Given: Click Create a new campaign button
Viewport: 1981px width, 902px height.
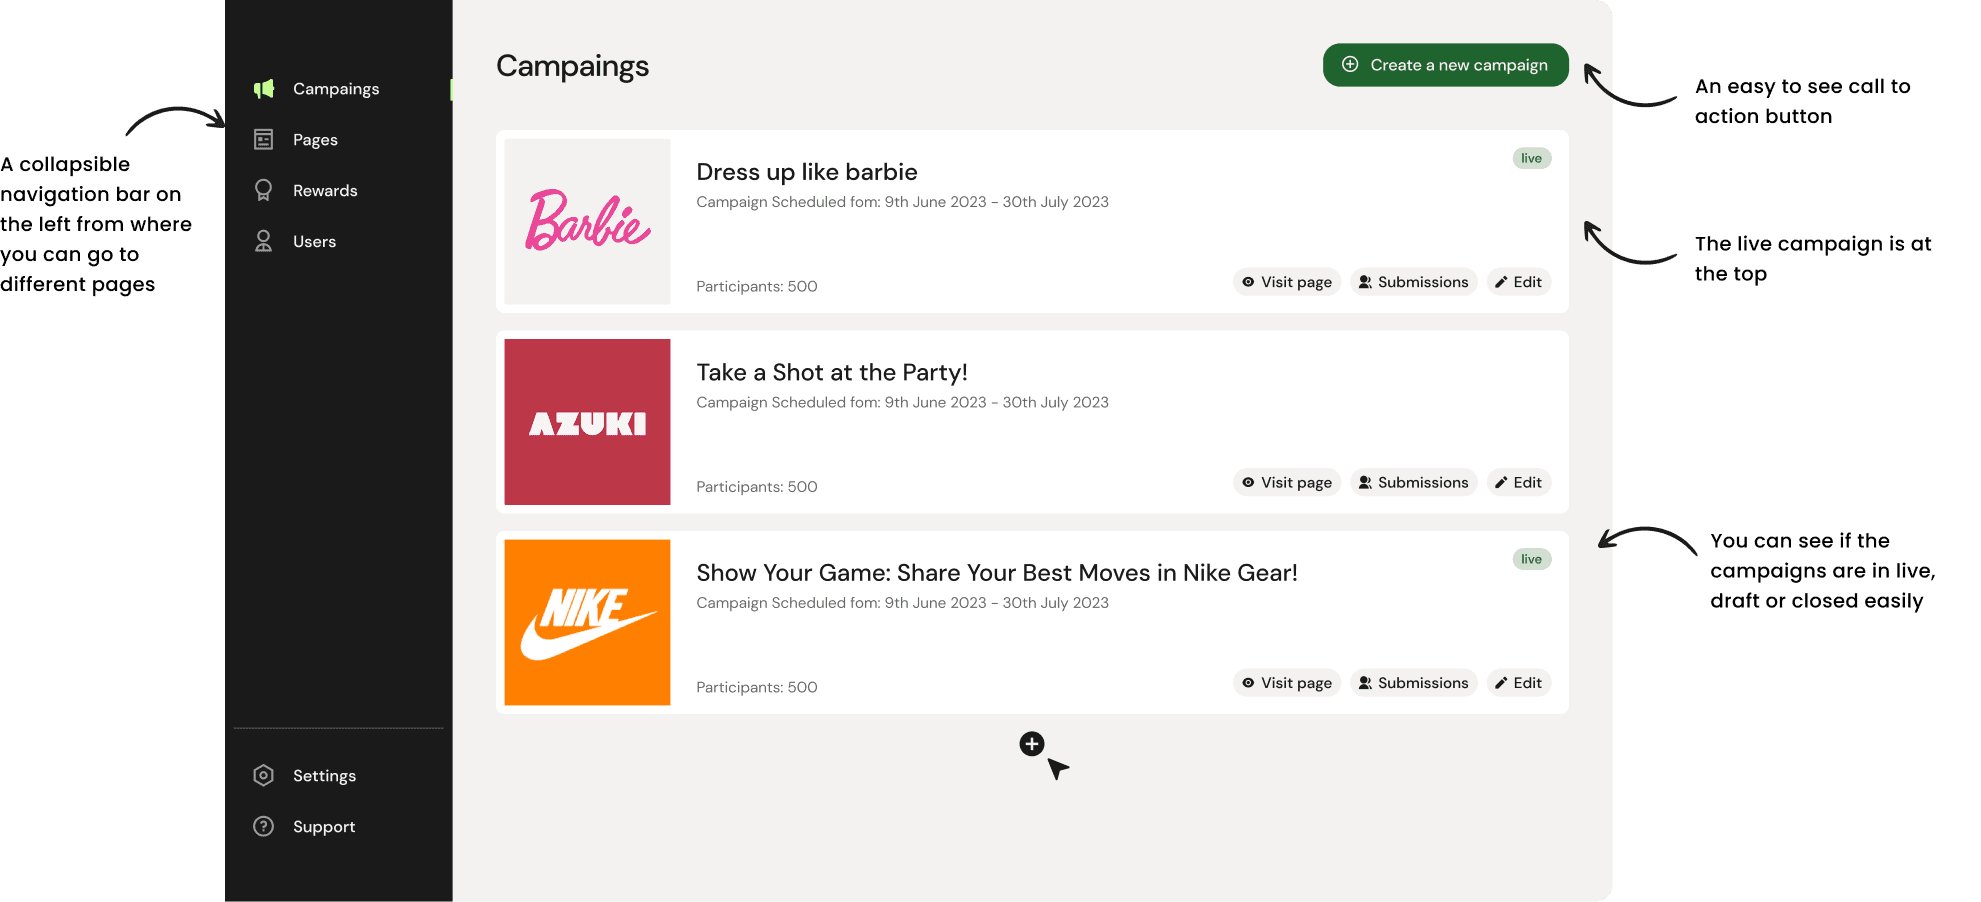Looking at the screenshot, I should tap(1445, 65).
